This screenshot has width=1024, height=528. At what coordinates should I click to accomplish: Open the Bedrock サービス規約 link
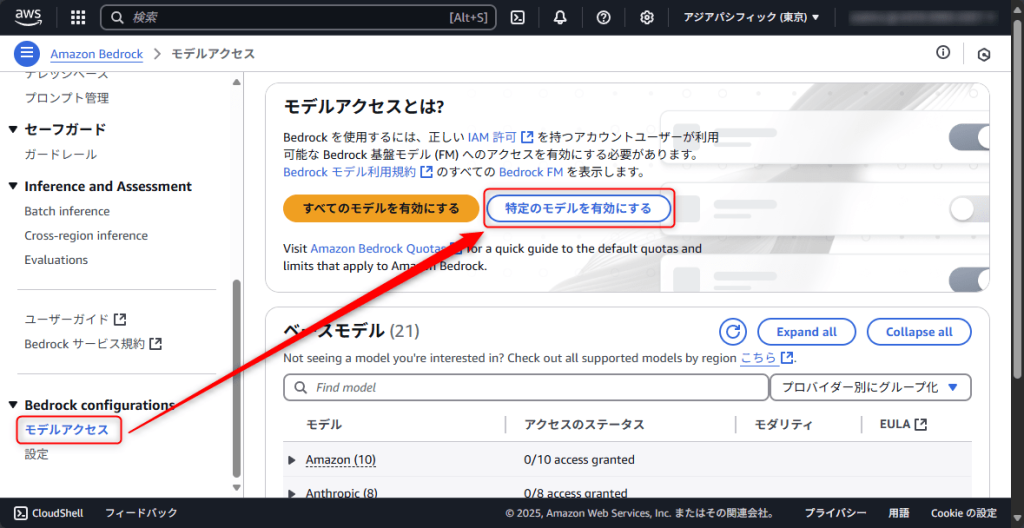[x=93, y=344]
